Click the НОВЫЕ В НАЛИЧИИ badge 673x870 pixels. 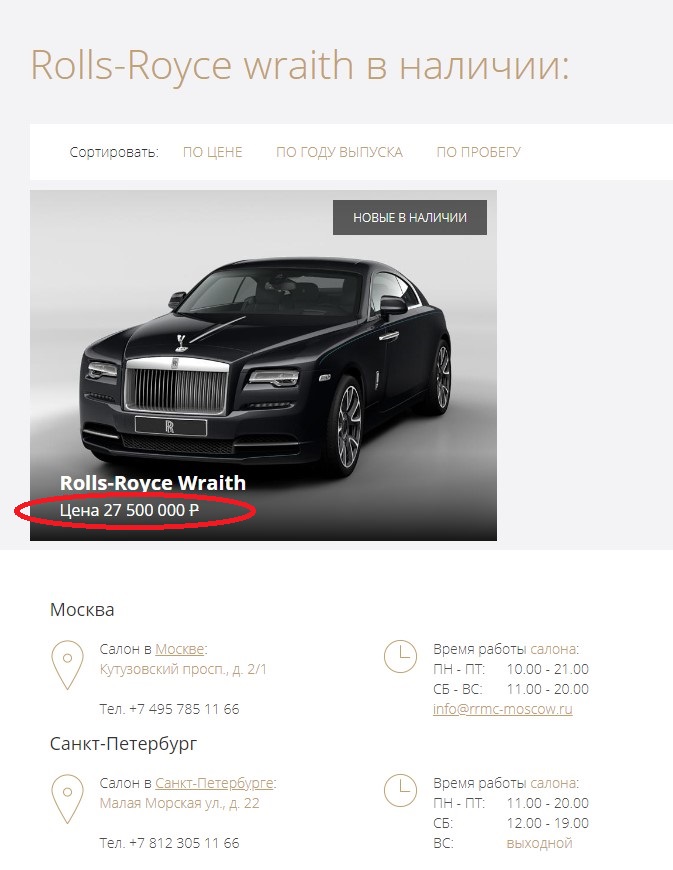click(x=410, y=218)
